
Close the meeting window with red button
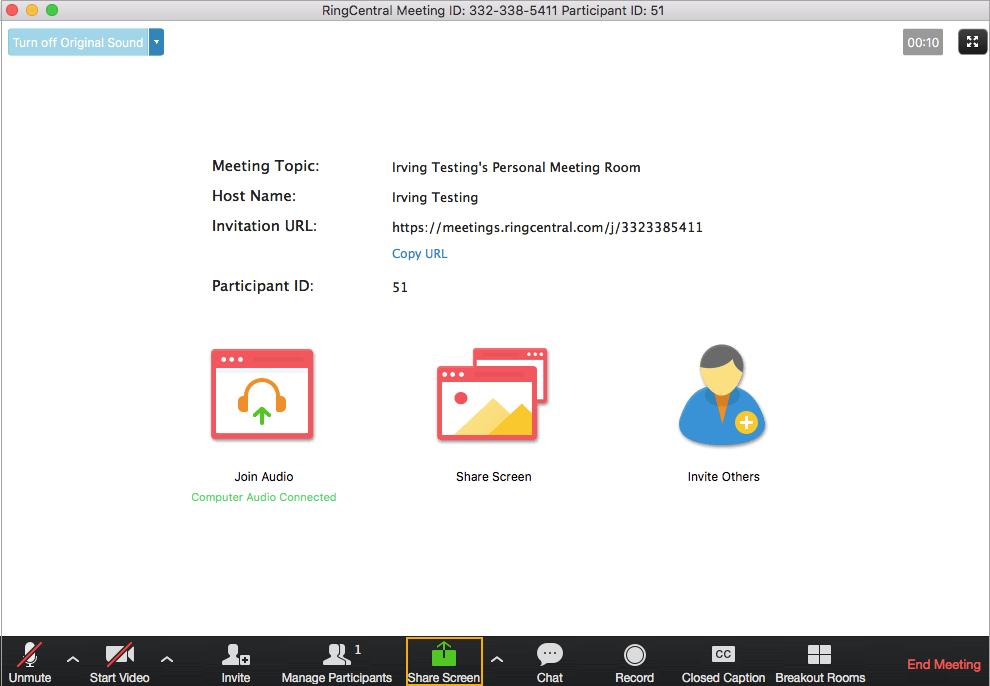[x=12, y=10]
